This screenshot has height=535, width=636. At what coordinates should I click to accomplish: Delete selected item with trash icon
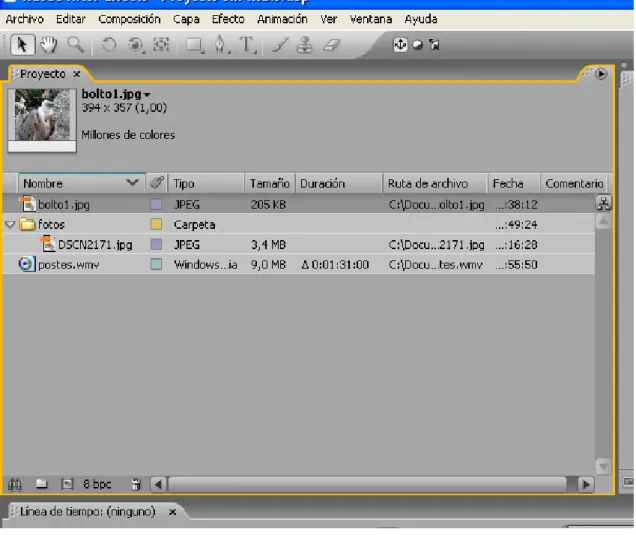coord(136,484)
